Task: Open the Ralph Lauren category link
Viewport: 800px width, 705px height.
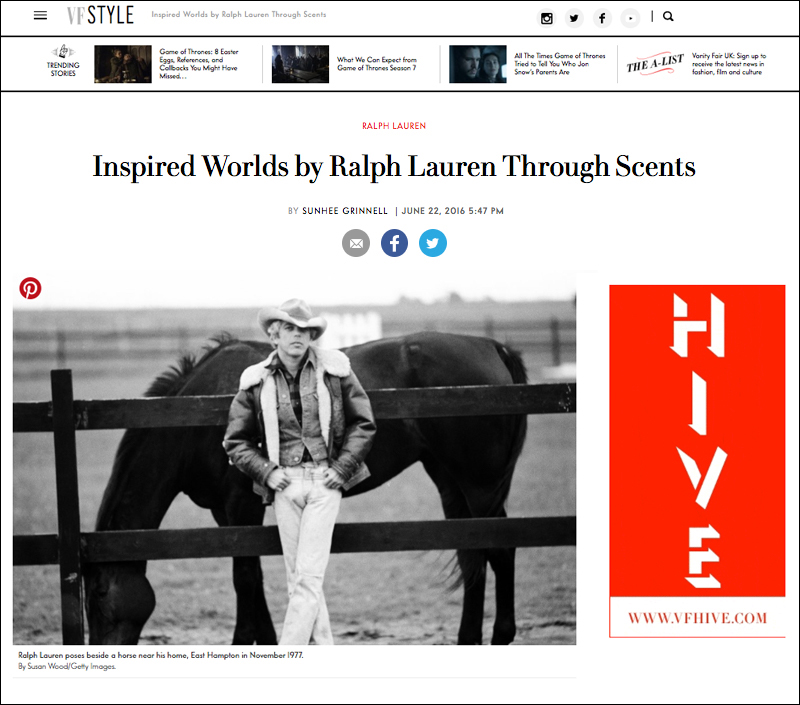Action: point(394,126)
